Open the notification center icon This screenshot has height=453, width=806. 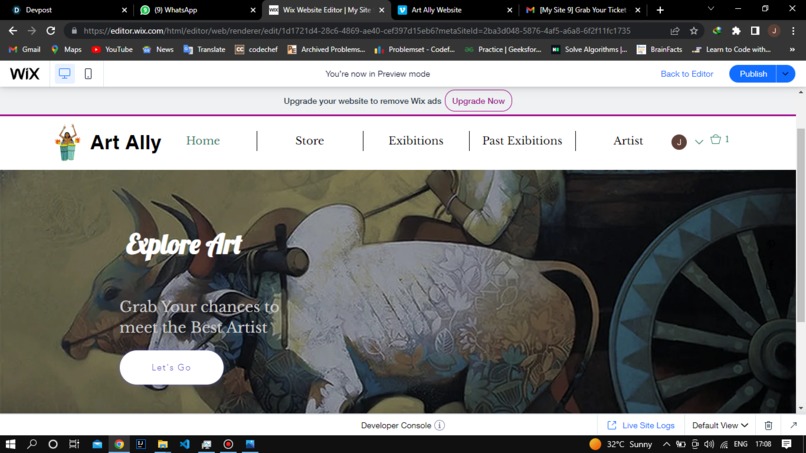coord(786,444)
